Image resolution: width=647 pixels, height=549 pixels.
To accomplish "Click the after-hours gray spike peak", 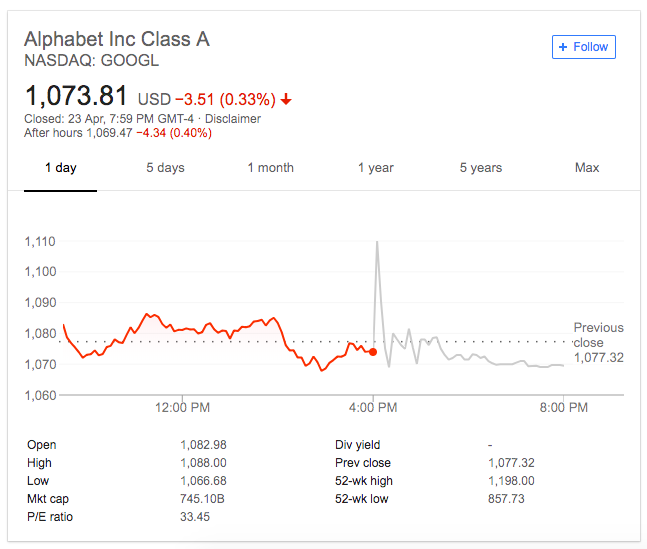I will (x=377, y=243).
